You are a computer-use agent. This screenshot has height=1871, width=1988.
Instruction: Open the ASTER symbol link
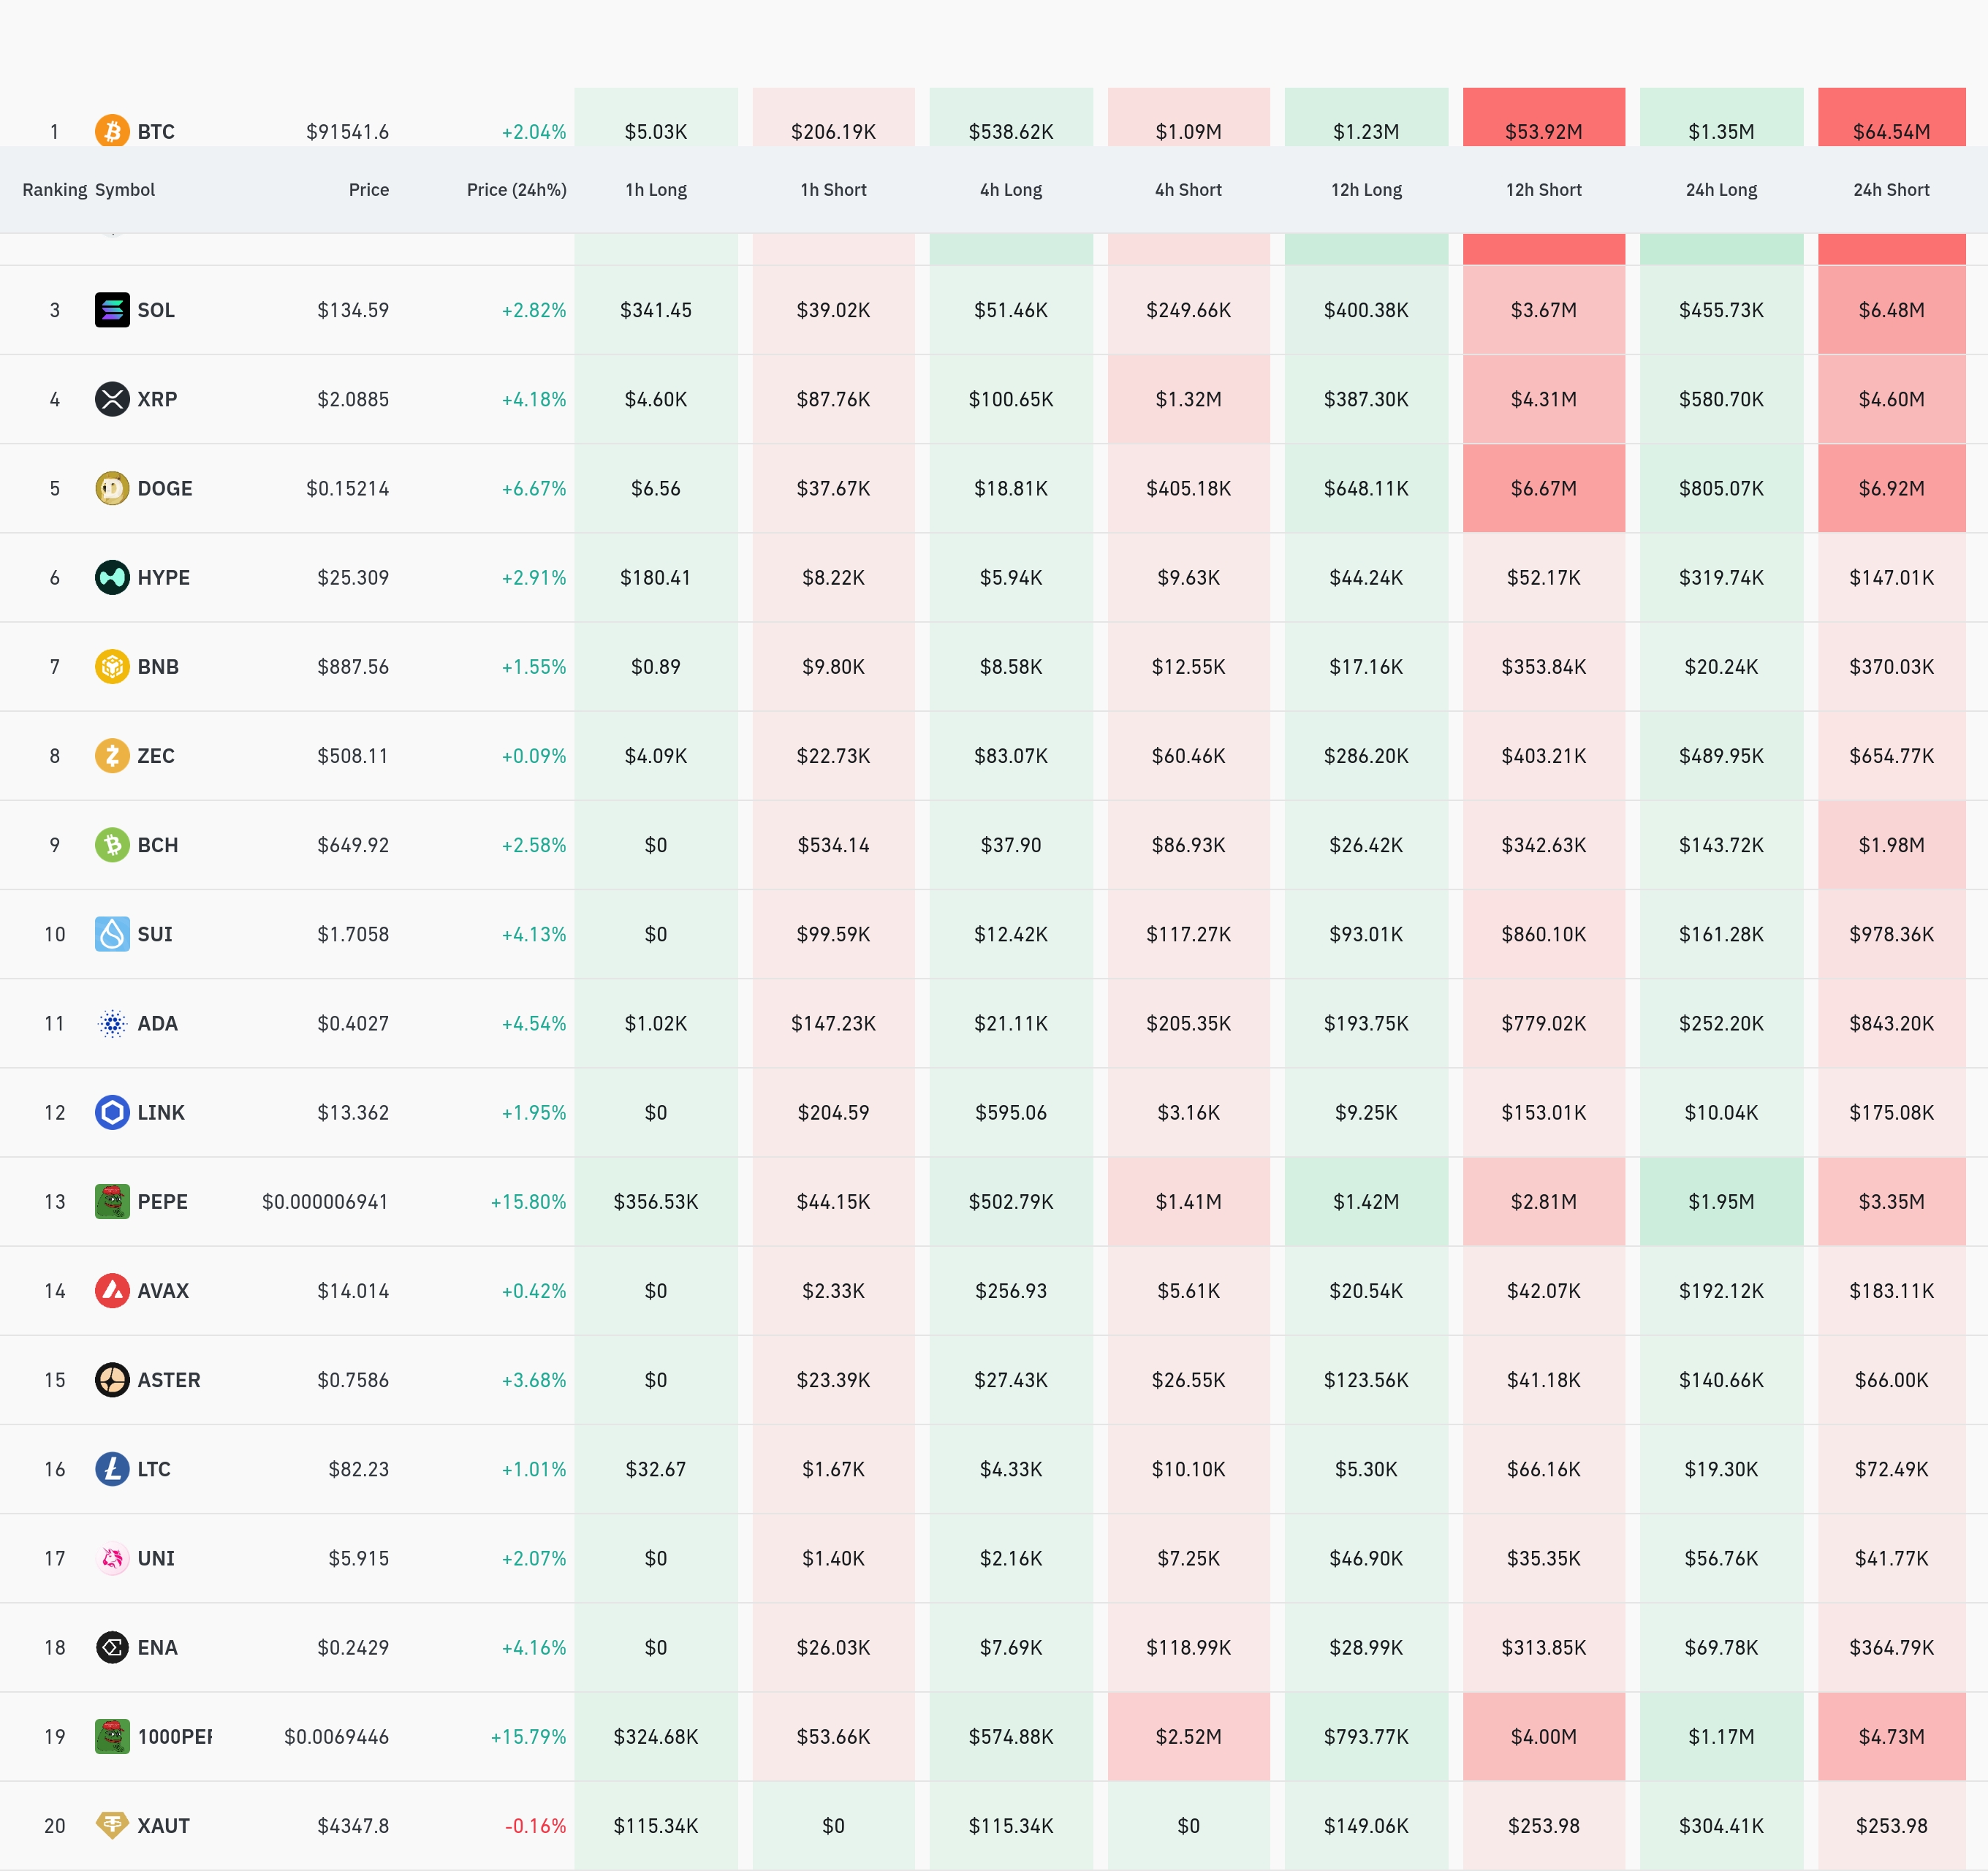point(168,1380)
